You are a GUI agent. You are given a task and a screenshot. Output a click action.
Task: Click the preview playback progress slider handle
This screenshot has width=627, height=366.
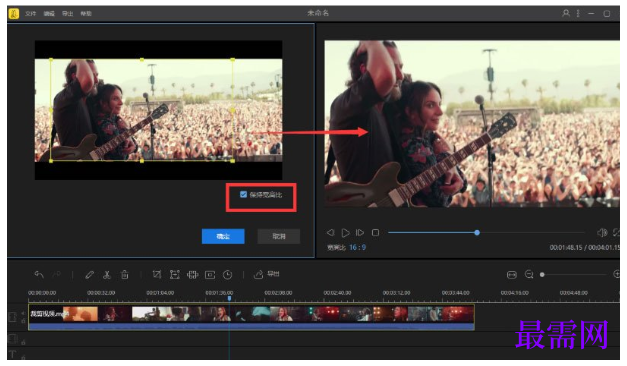pos(477,232)
